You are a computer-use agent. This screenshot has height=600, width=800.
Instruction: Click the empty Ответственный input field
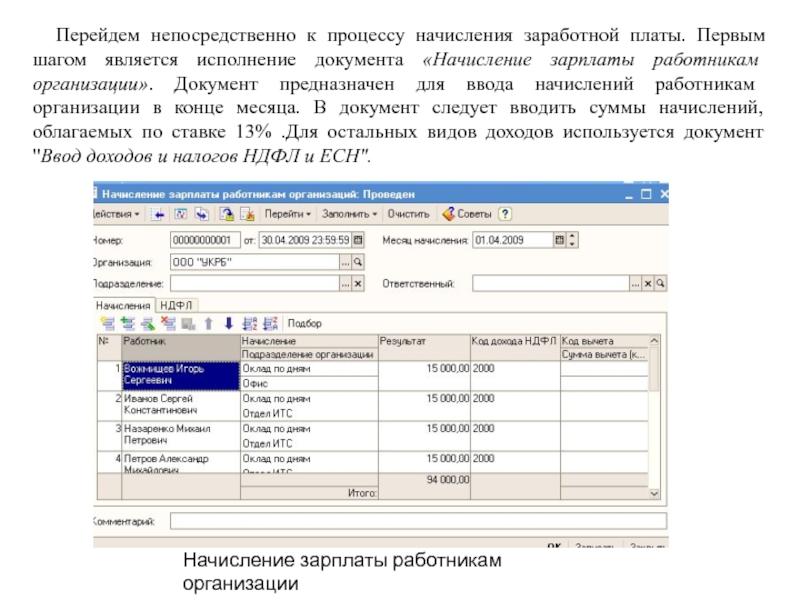551,284
